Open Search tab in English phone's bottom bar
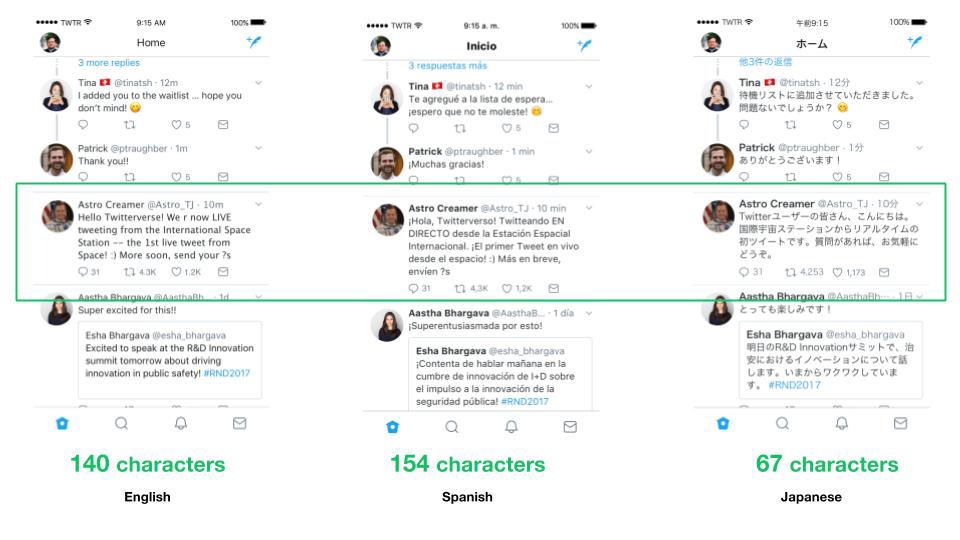This screenshot has width=960, height=540. pos(121,423)
